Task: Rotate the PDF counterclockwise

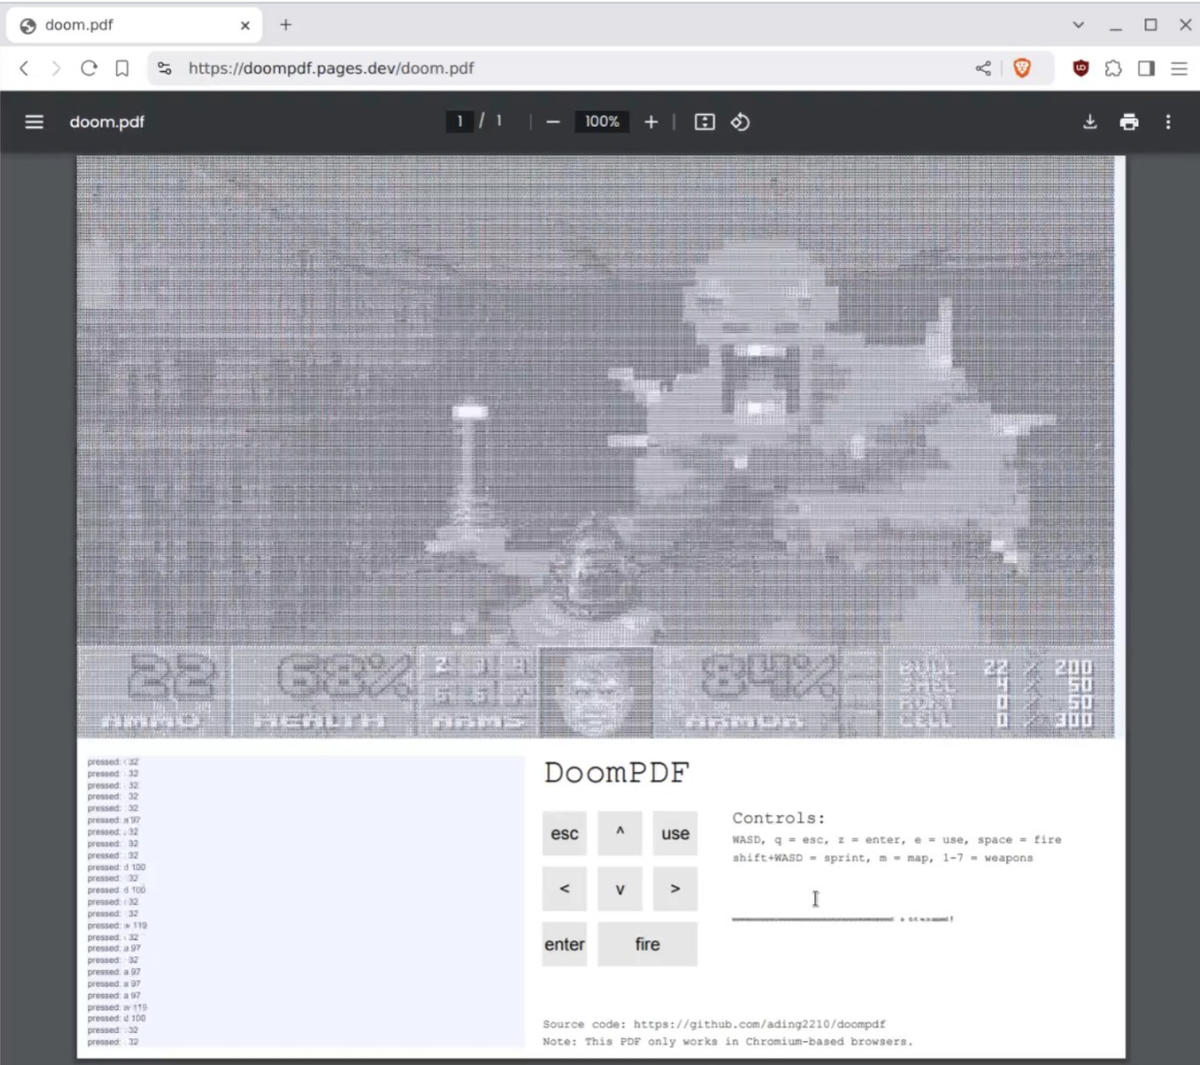Action: [x=740, y=122]
